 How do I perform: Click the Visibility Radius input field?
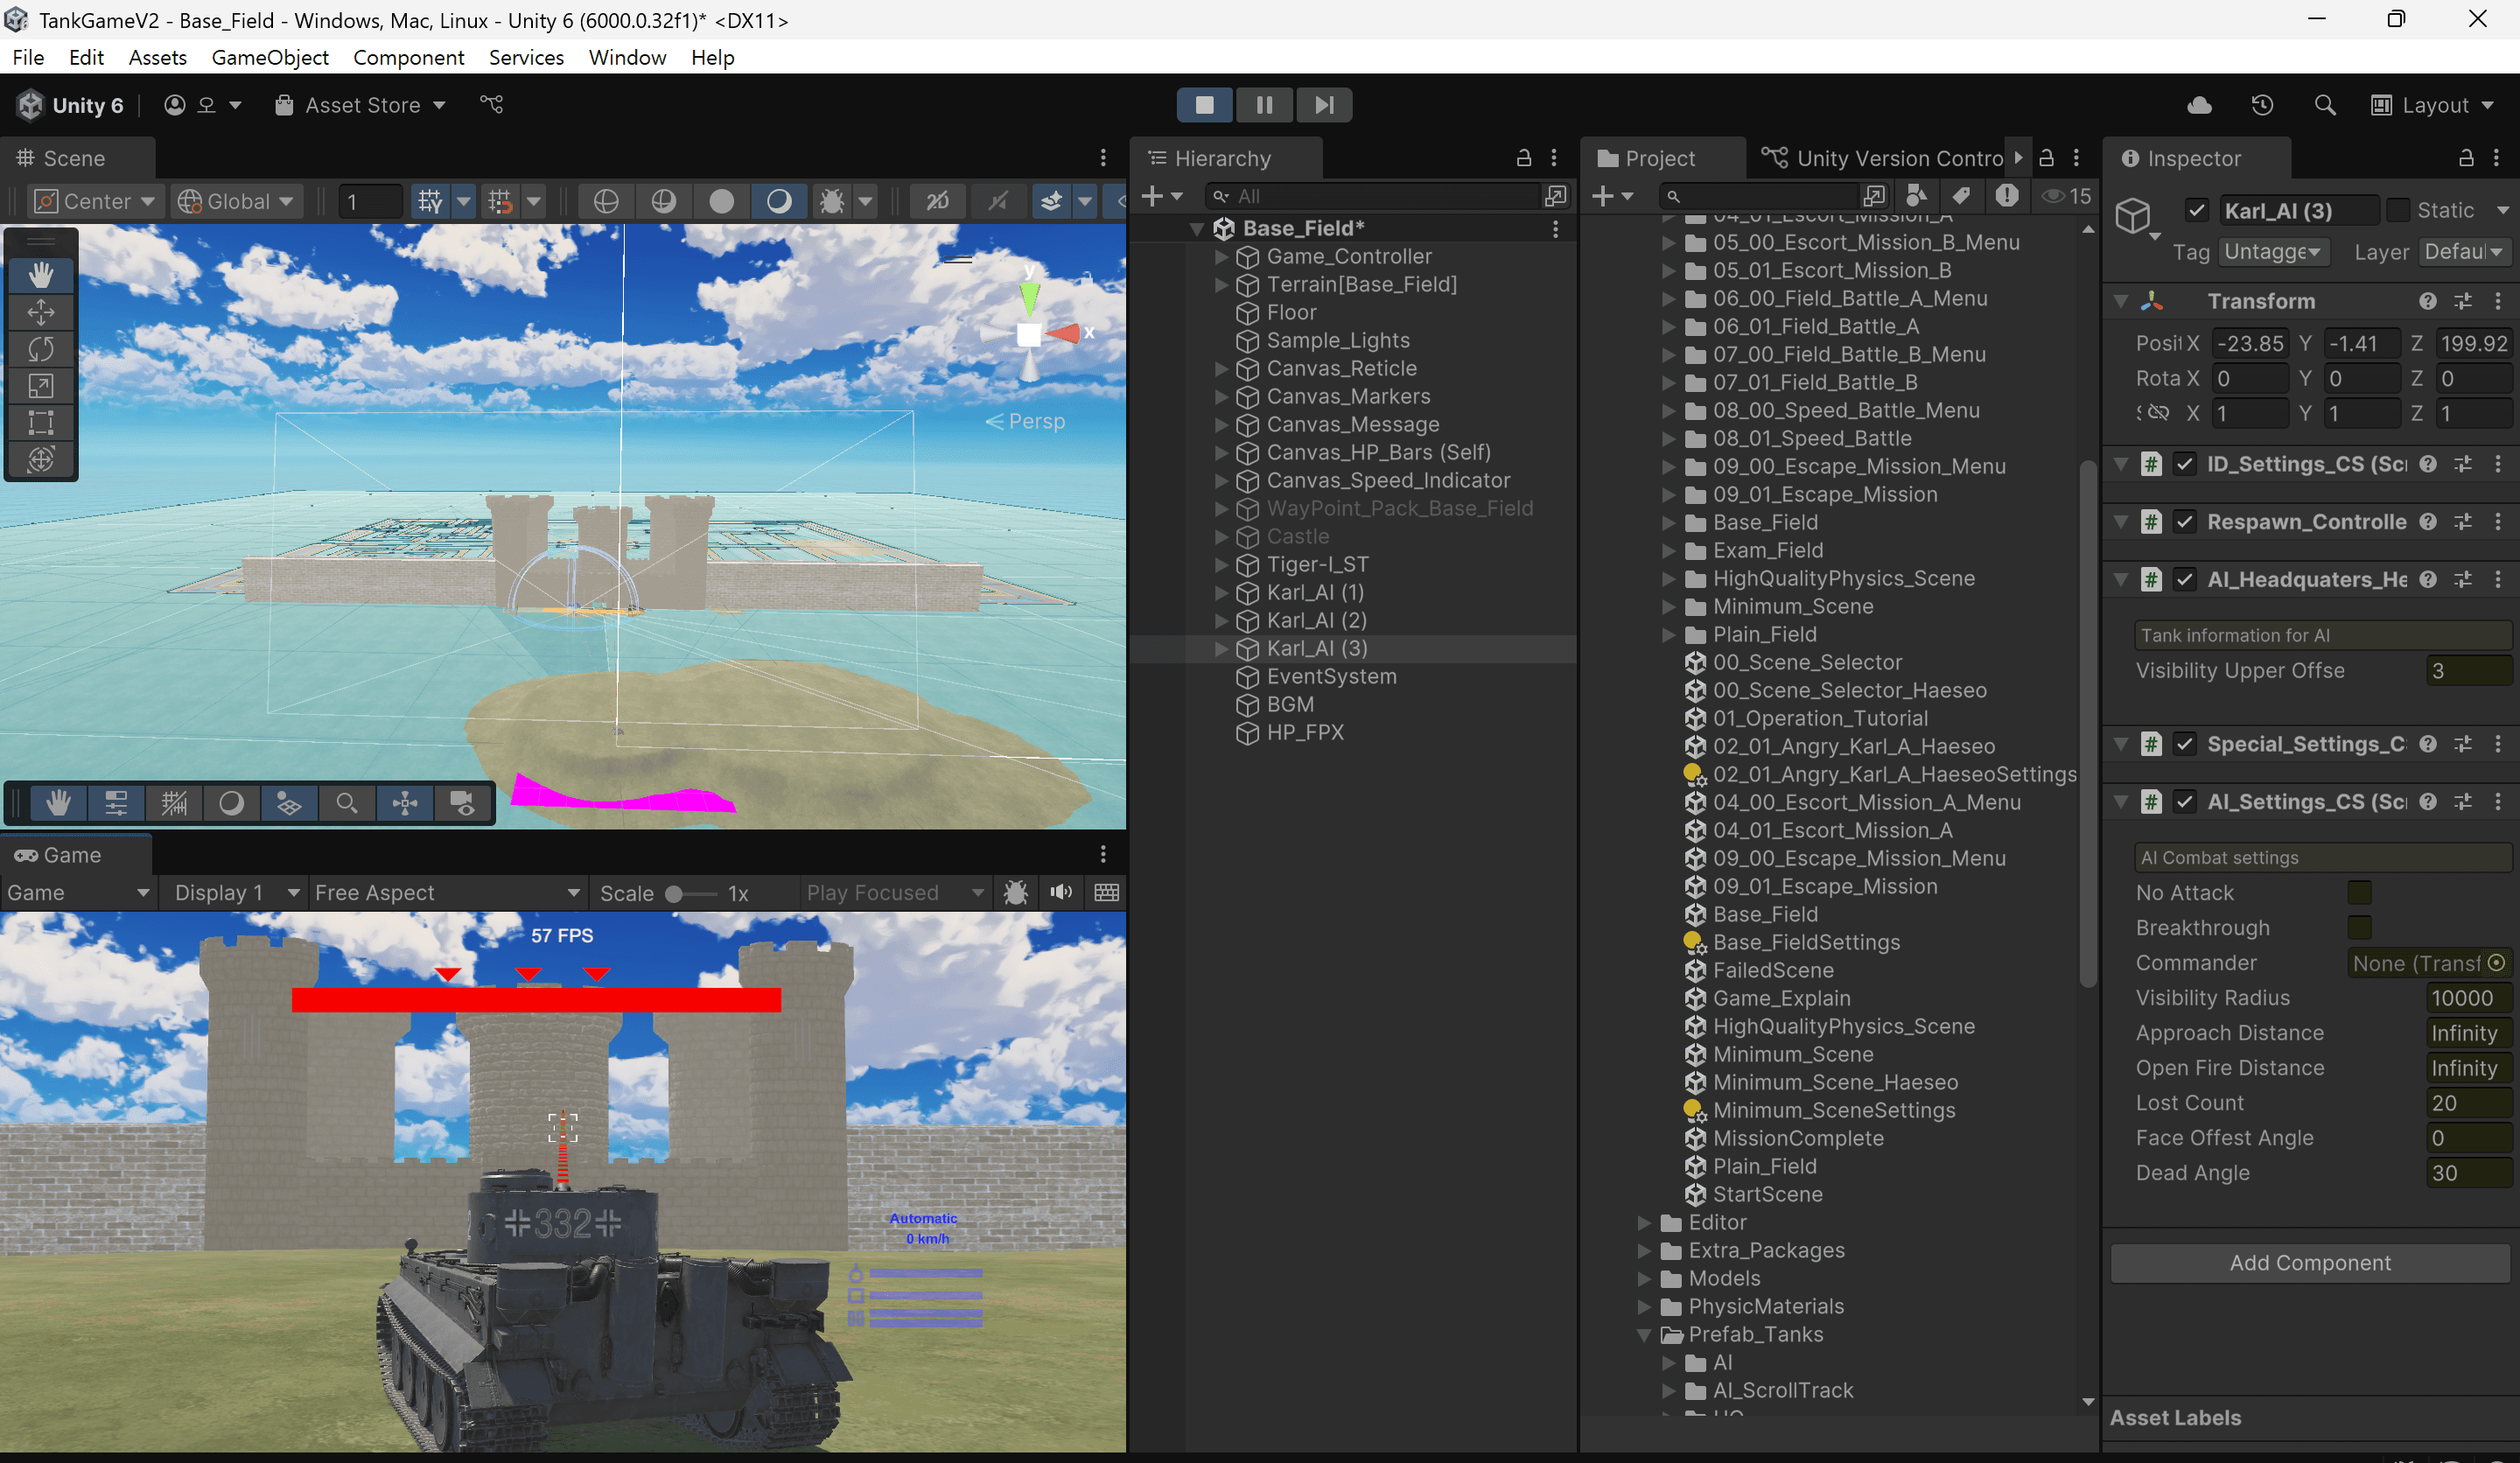pyautogui.click(x=2468, y=997)
